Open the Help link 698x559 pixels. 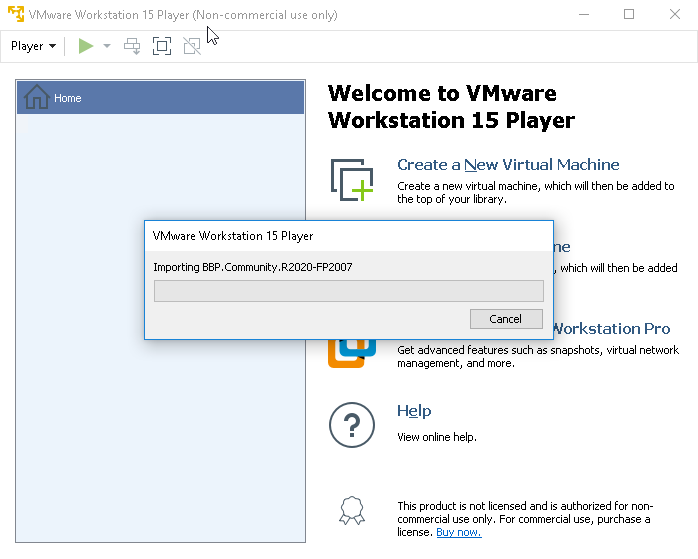pos(414,410)
